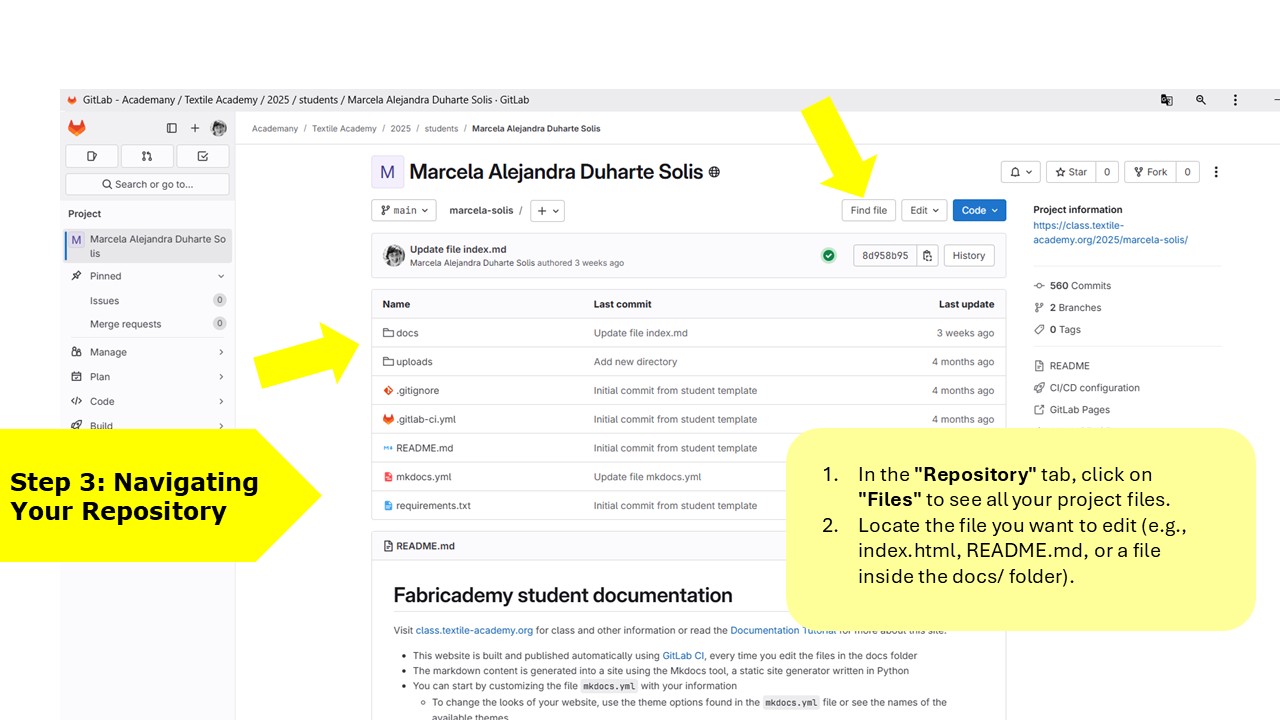The image size is (1280, 720).
Task: Click the Academany breadcrumb
Action: tap(275, 129)
